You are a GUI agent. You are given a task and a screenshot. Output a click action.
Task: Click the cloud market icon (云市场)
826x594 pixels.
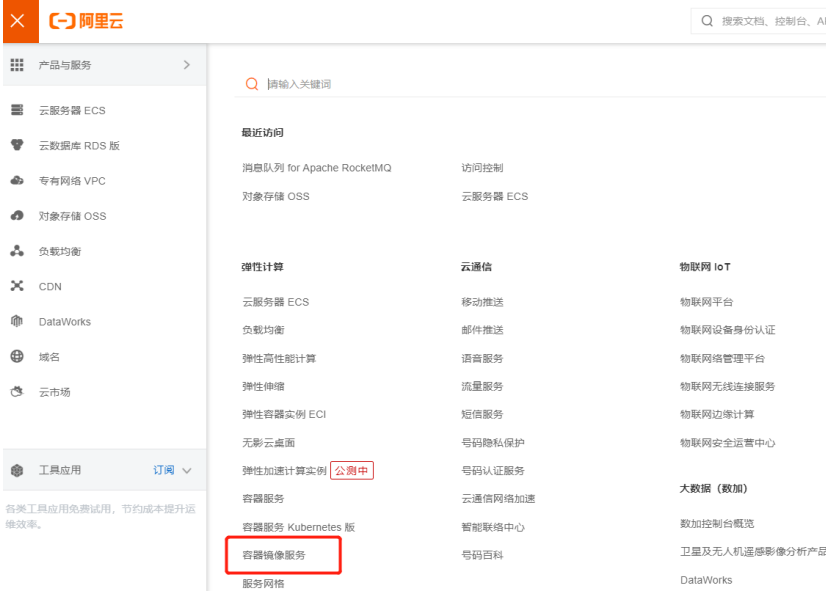17,392
